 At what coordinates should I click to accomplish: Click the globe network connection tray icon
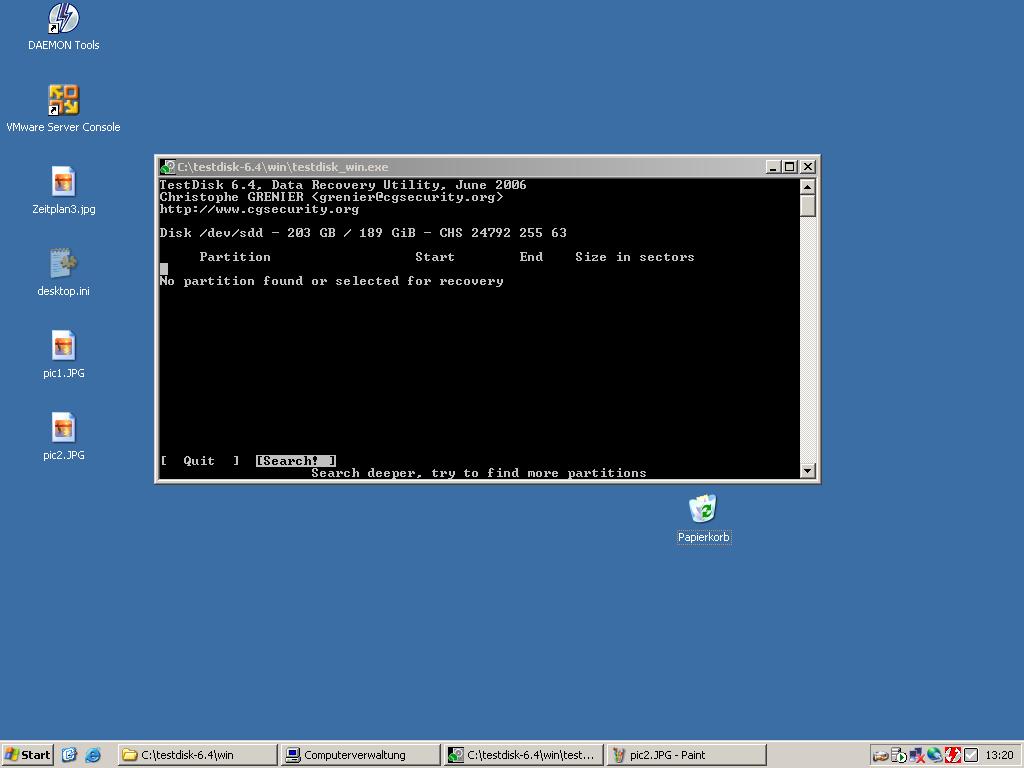(935, 756)
